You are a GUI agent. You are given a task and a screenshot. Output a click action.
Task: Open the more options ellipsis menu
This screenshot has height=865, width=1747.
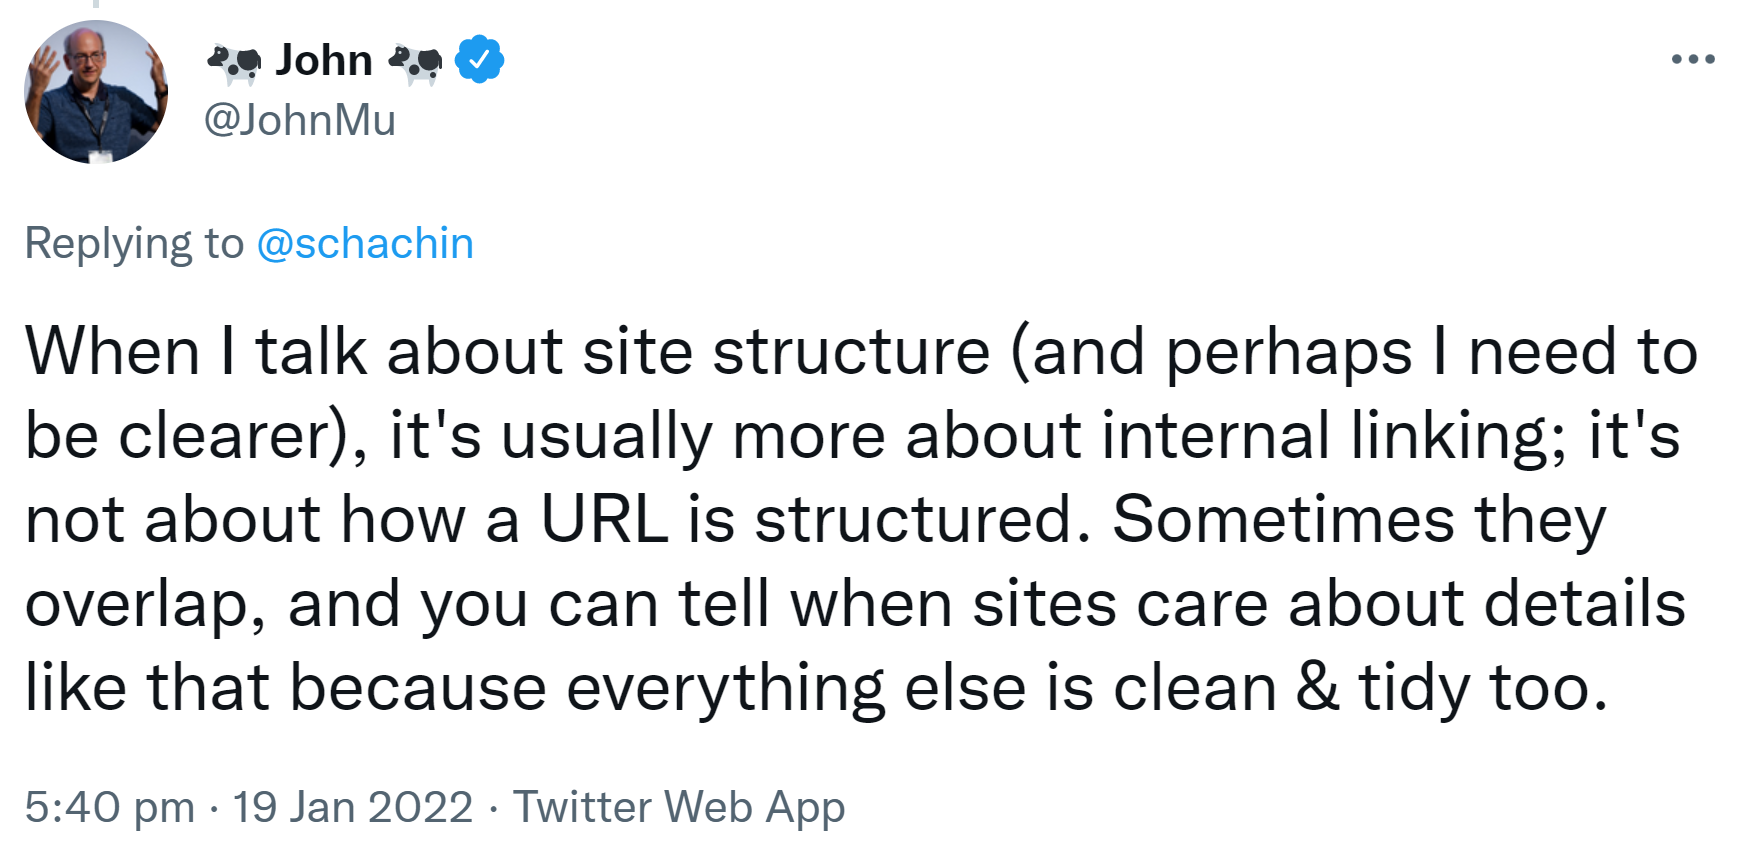1692,57
